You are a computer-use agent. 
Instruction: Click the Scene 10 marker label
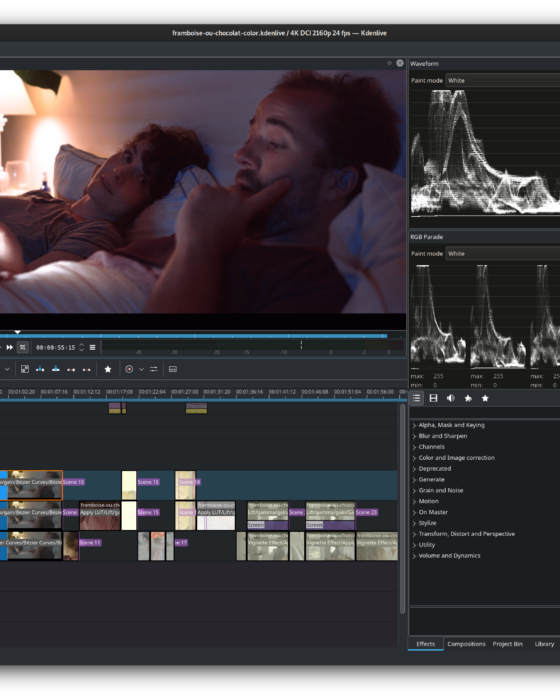(74, 482)
